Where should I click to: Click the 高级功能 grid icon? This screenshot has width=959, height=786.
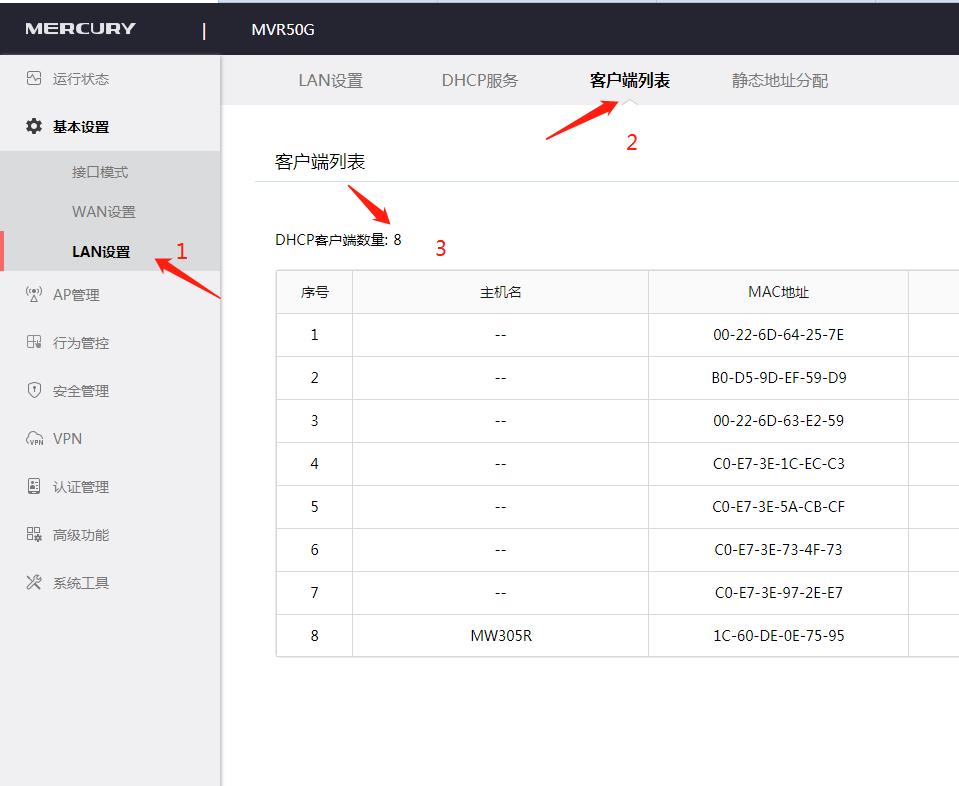point(33,534)
